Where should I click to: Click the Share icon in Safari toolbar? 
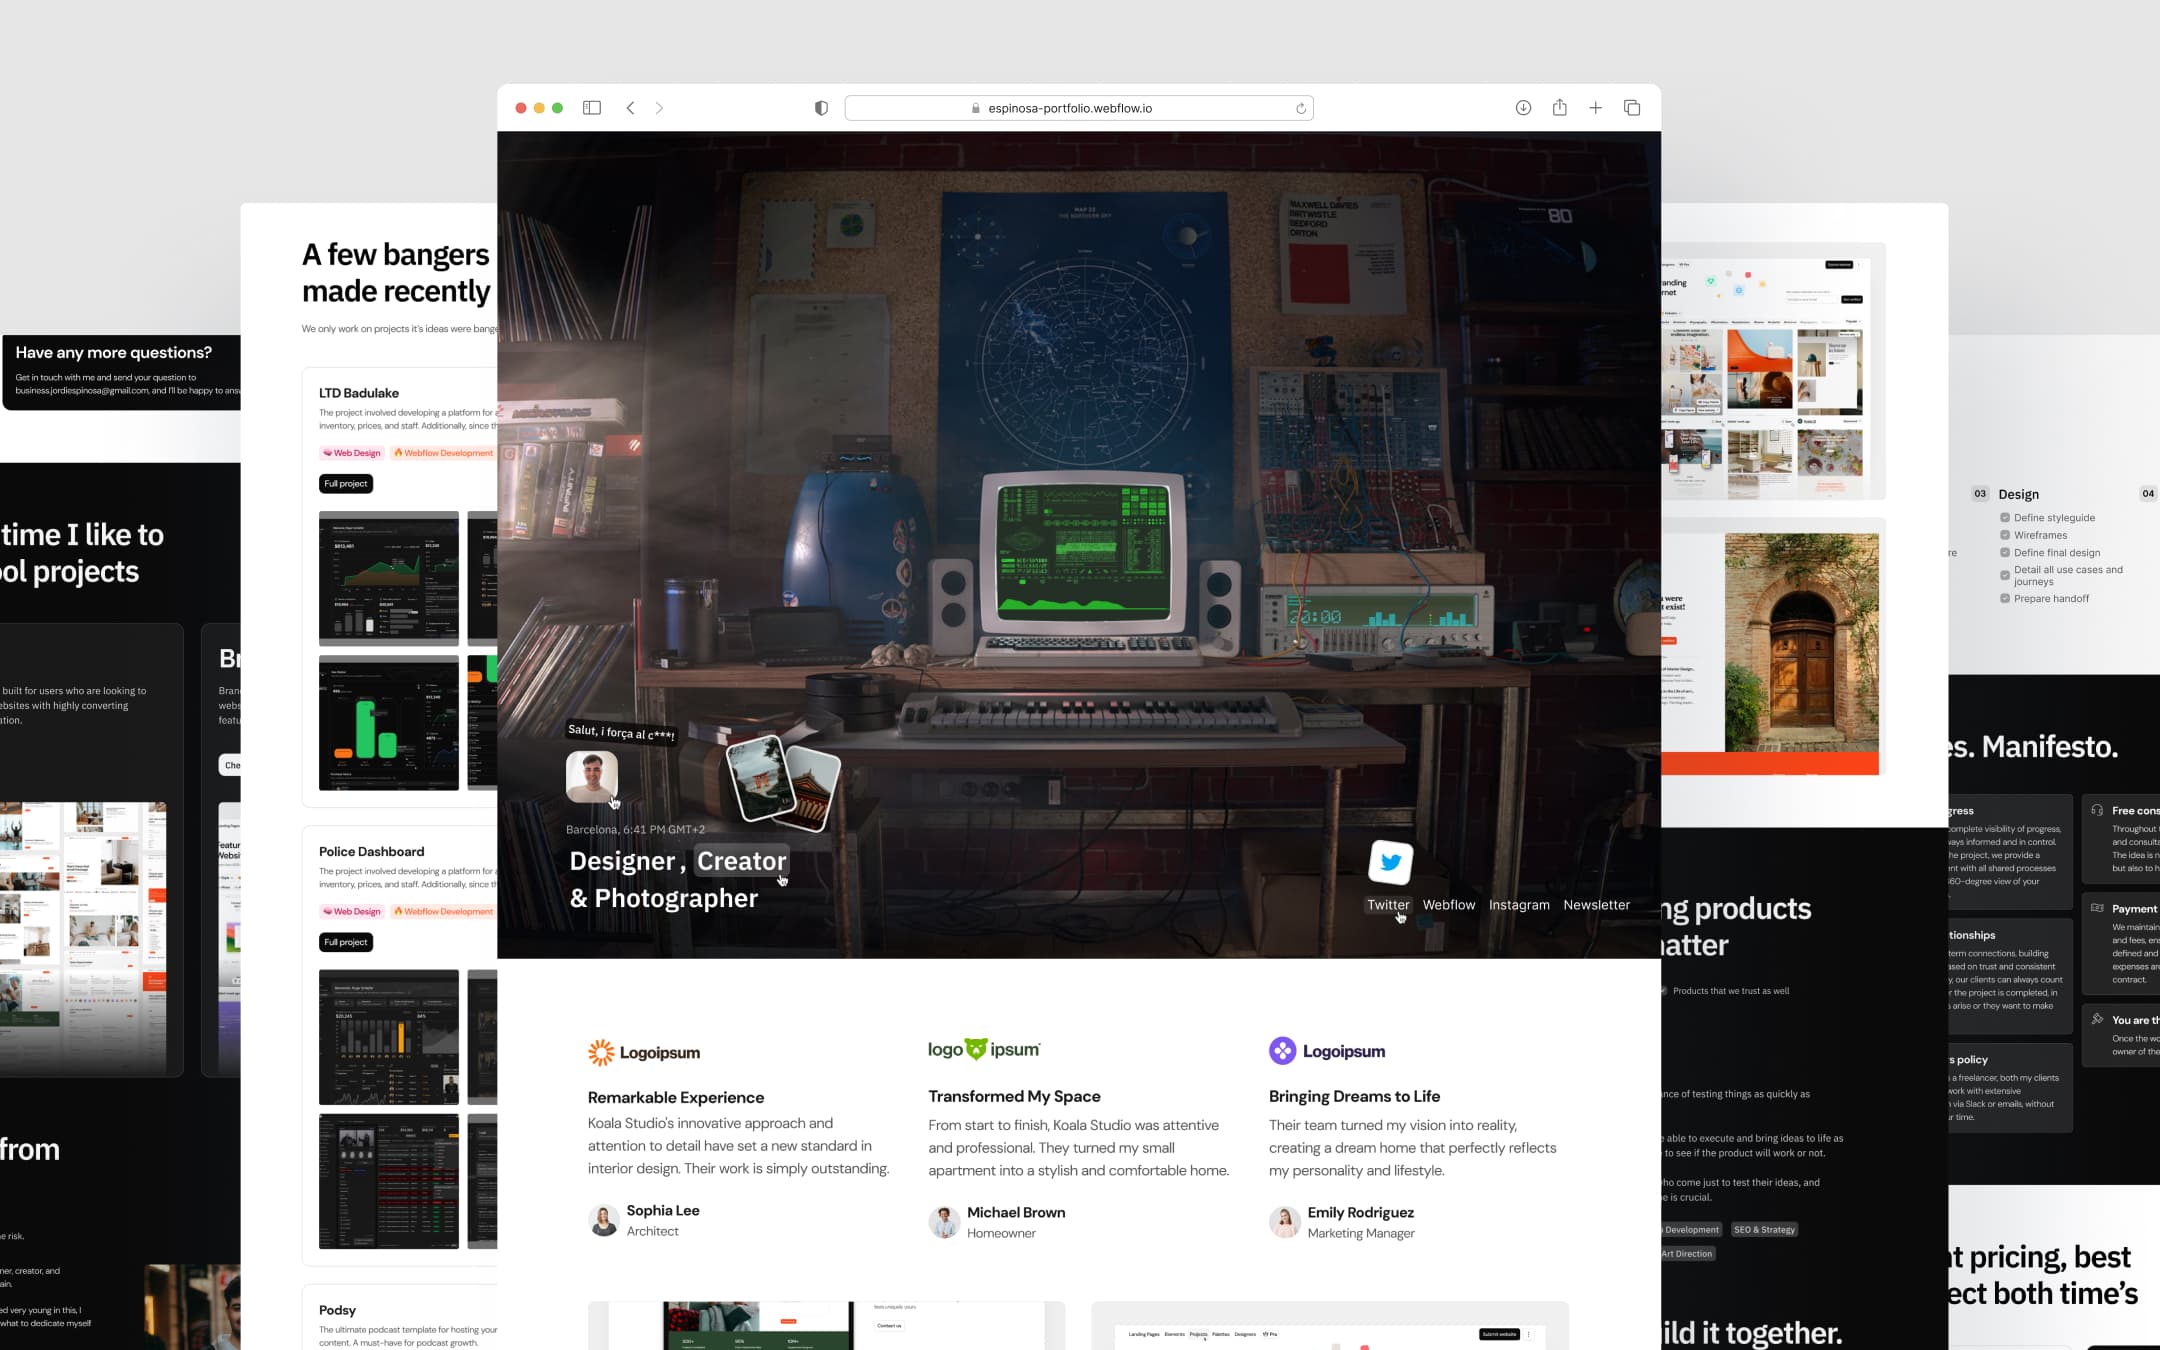[1559, 107]
